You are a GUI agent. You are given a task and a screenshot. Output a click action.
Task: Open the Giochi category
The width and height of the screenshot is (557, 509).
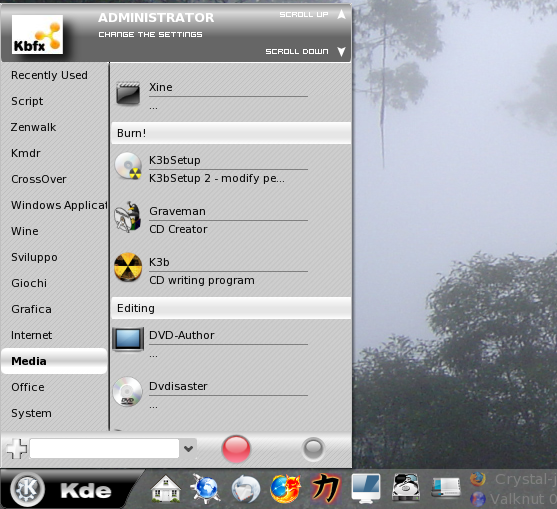(29, 283)
